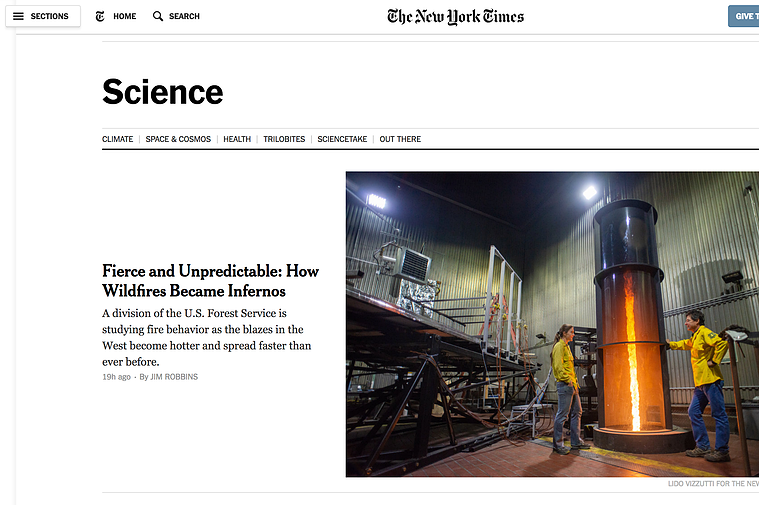Open the Sections hamburger menu

tap(43, 16)
